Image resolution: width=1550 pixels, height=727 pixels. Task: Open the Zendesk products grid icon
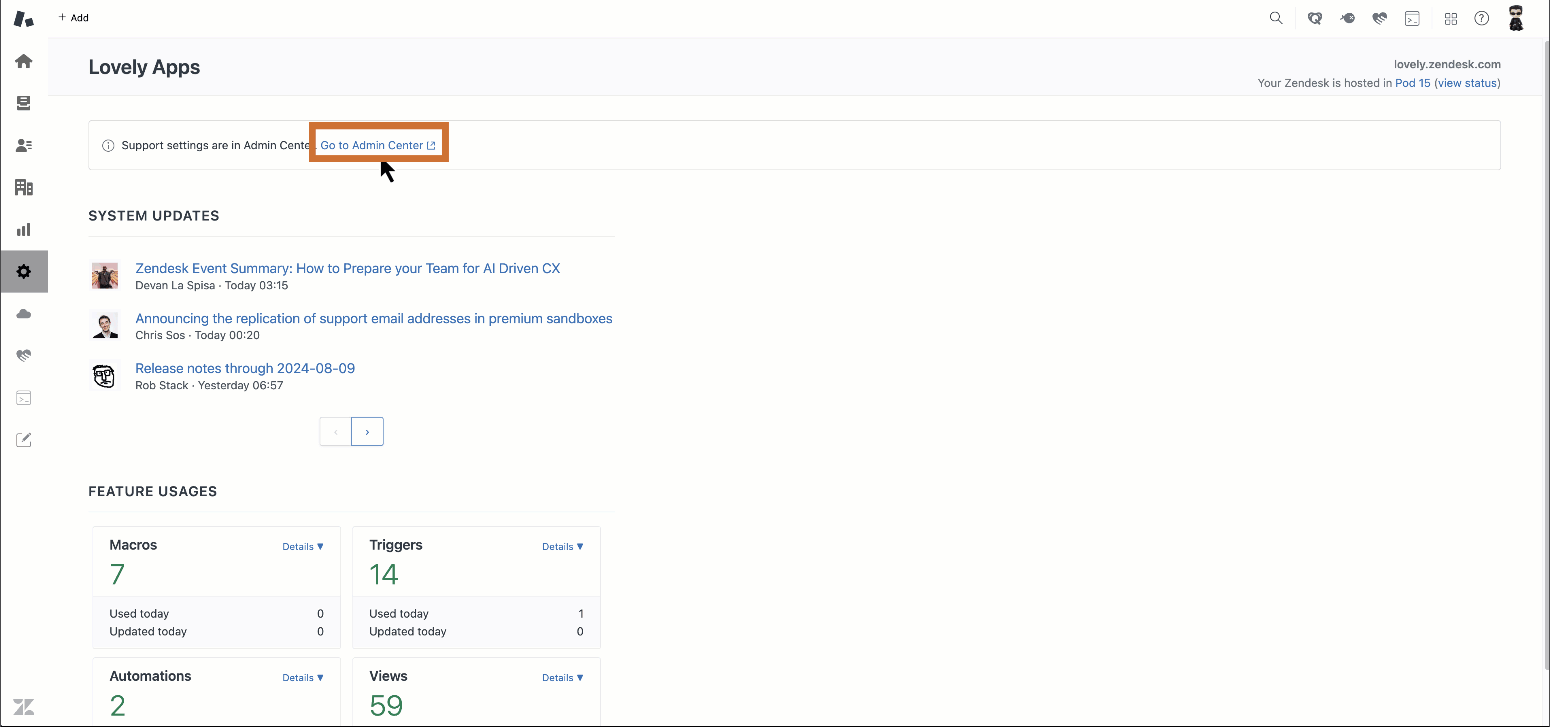(1451, 18)
